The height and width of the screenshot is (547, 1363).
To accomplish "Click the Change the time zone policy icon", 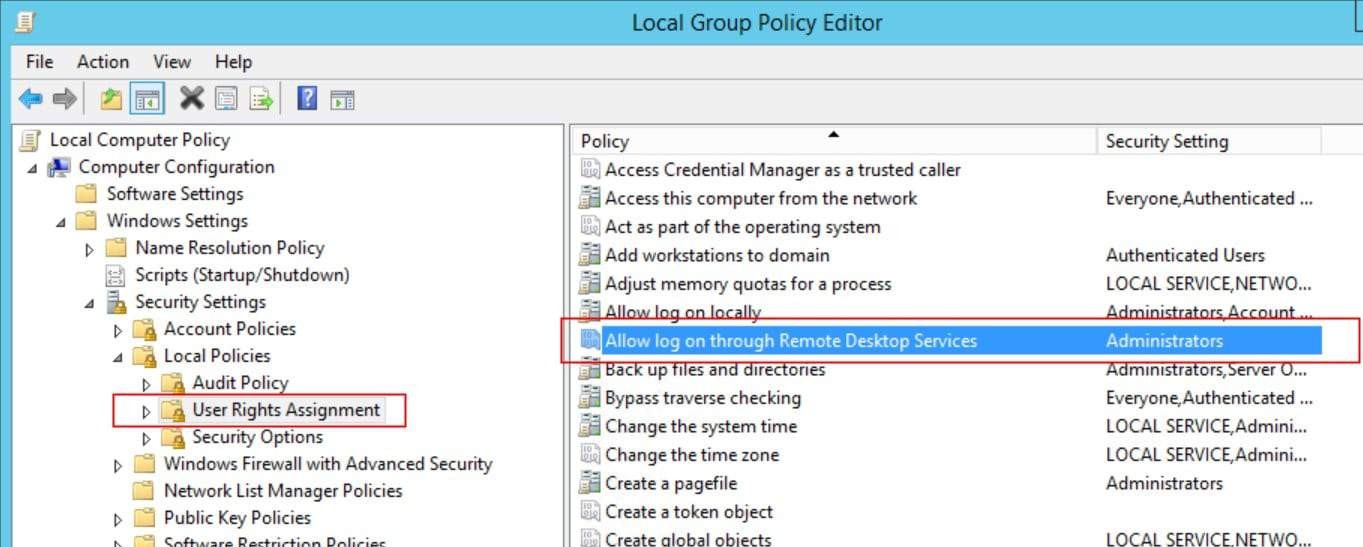I will [590, 455].
